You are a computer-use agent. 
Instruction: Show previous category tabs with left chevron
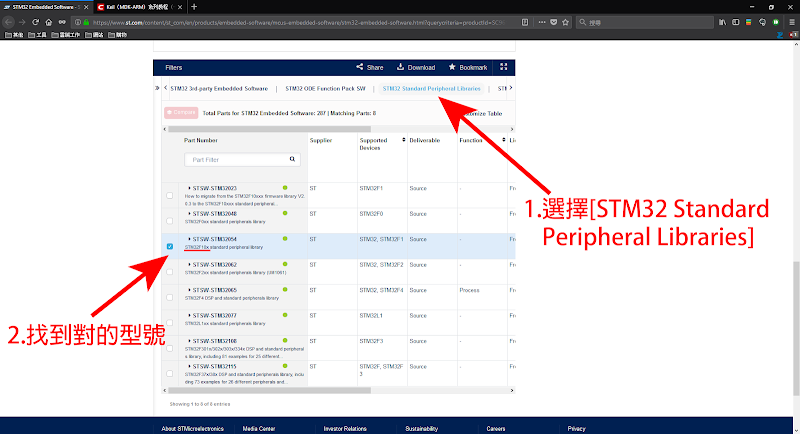click(x=165, y=88)
